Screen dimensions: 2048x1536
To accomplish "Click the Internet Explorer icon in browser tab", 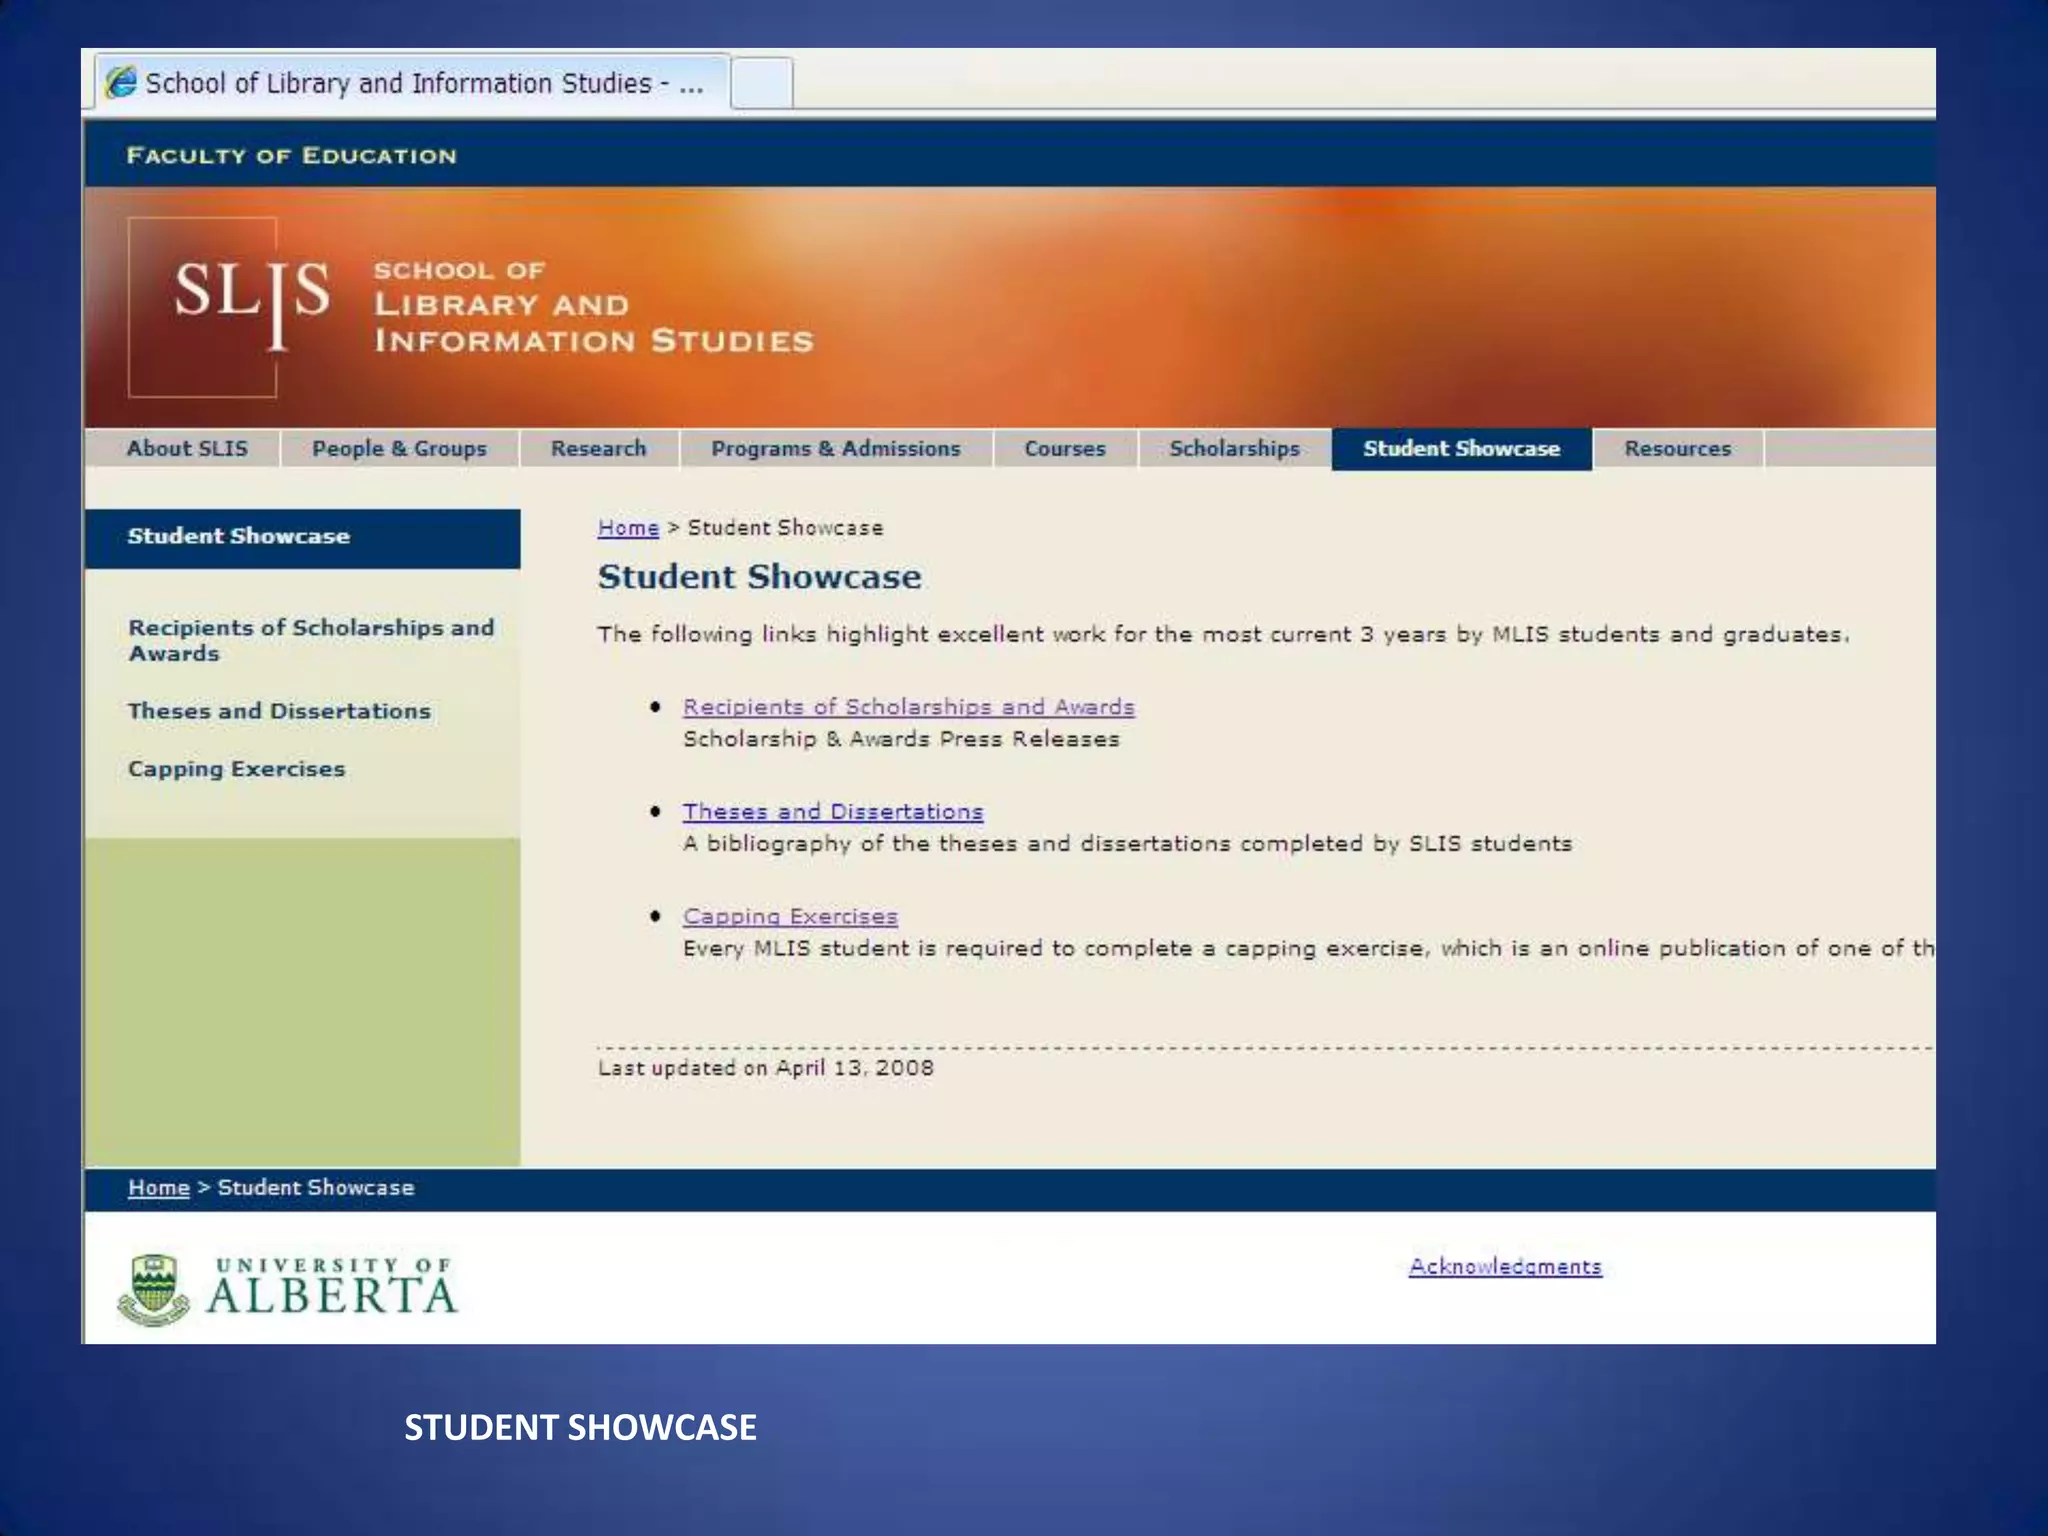I will coord(121,82).
